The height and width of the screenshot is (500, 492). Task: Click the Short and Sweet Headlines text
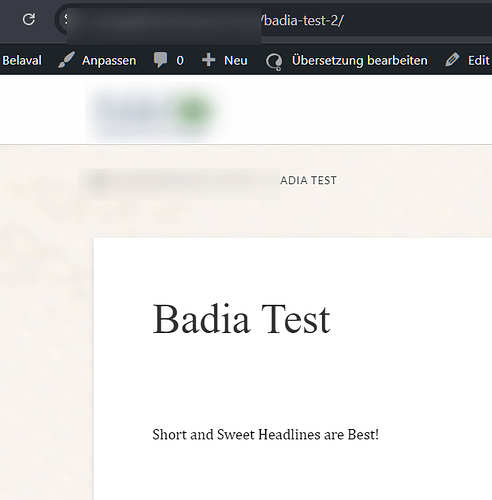point(266,435)
